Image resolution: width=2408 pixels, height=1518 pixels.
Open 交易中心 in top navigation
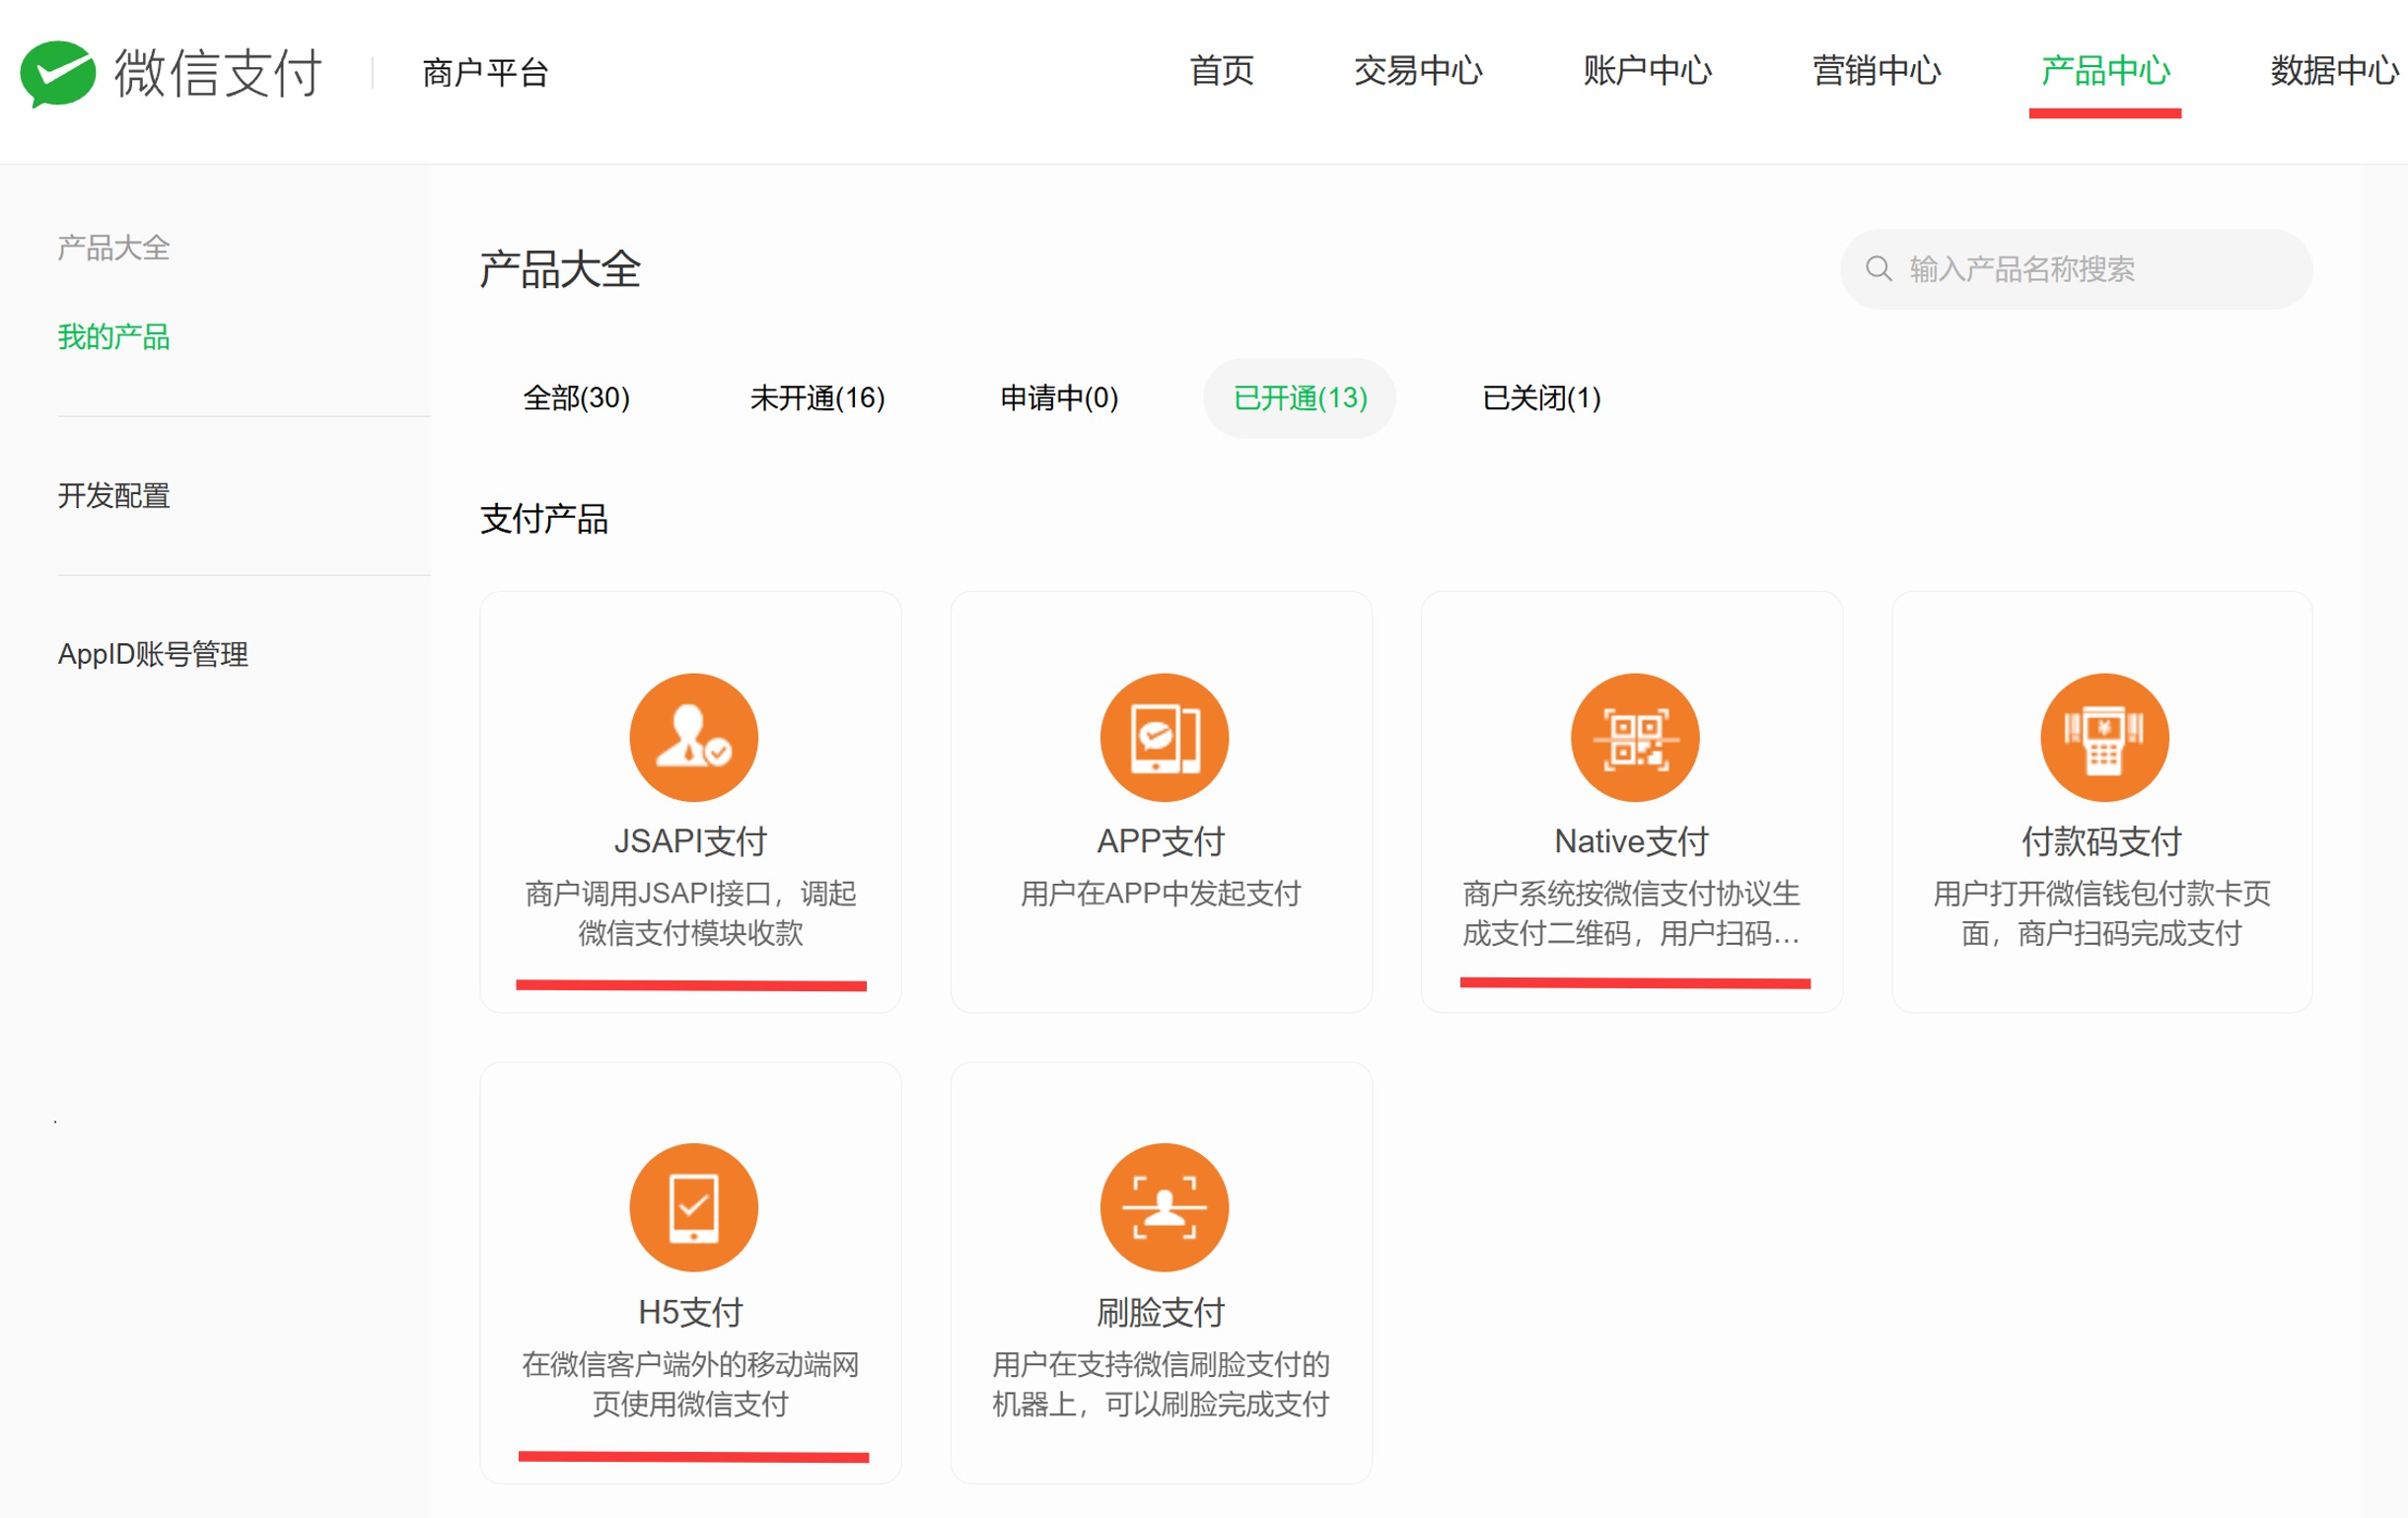point(1417,71)
